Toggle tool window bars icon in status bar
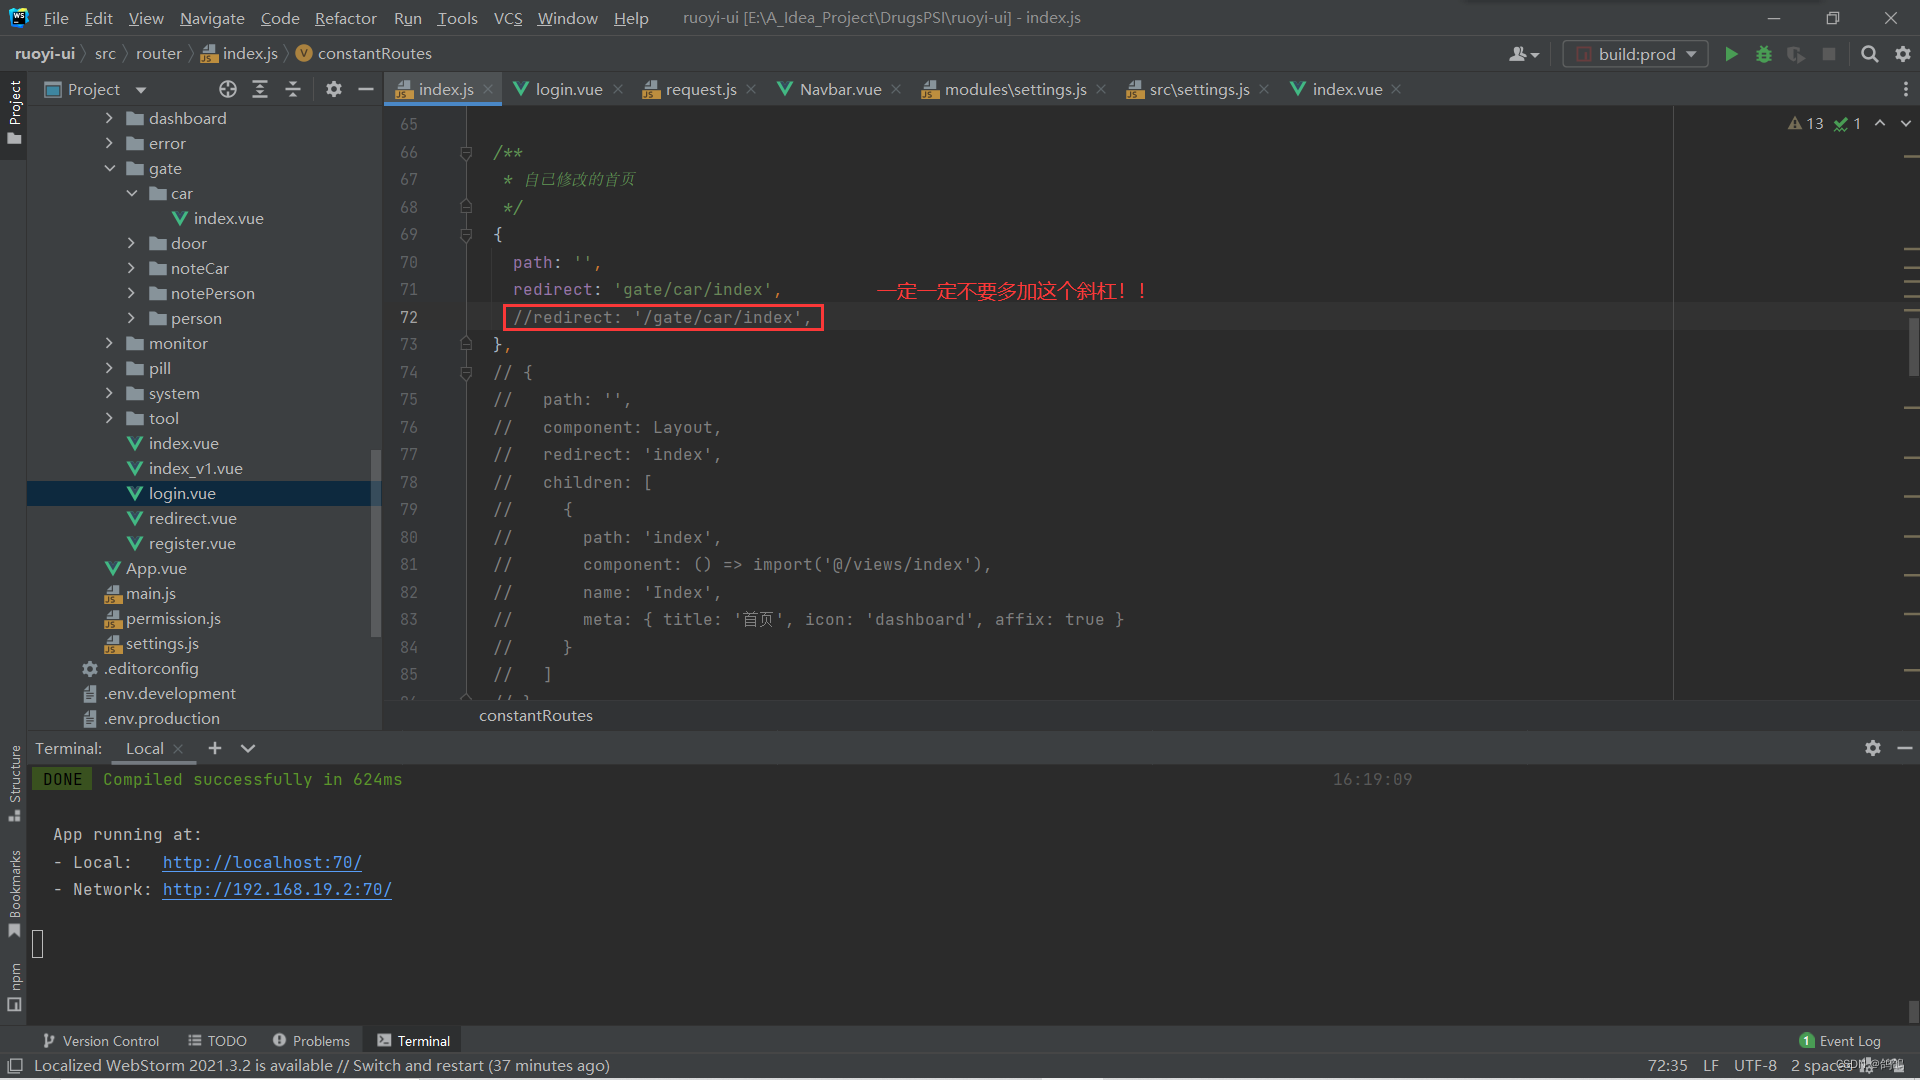Screen dimensions: 1920x1080 click(15, 1066)
